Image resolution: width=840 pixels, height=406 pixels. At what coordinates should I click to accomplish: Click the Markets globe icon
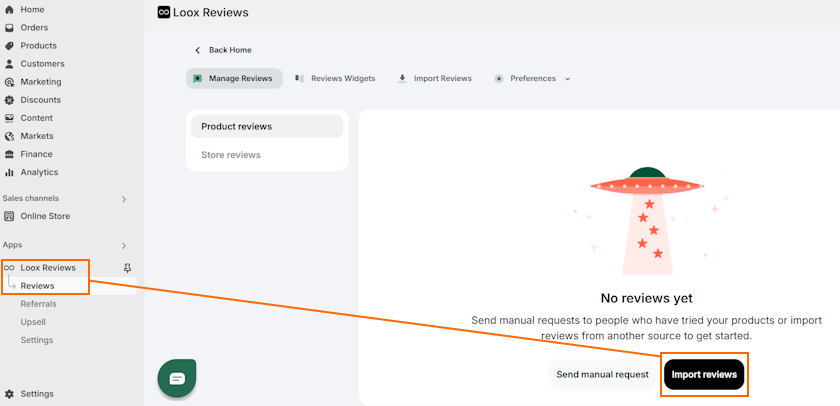click(9, 136)
